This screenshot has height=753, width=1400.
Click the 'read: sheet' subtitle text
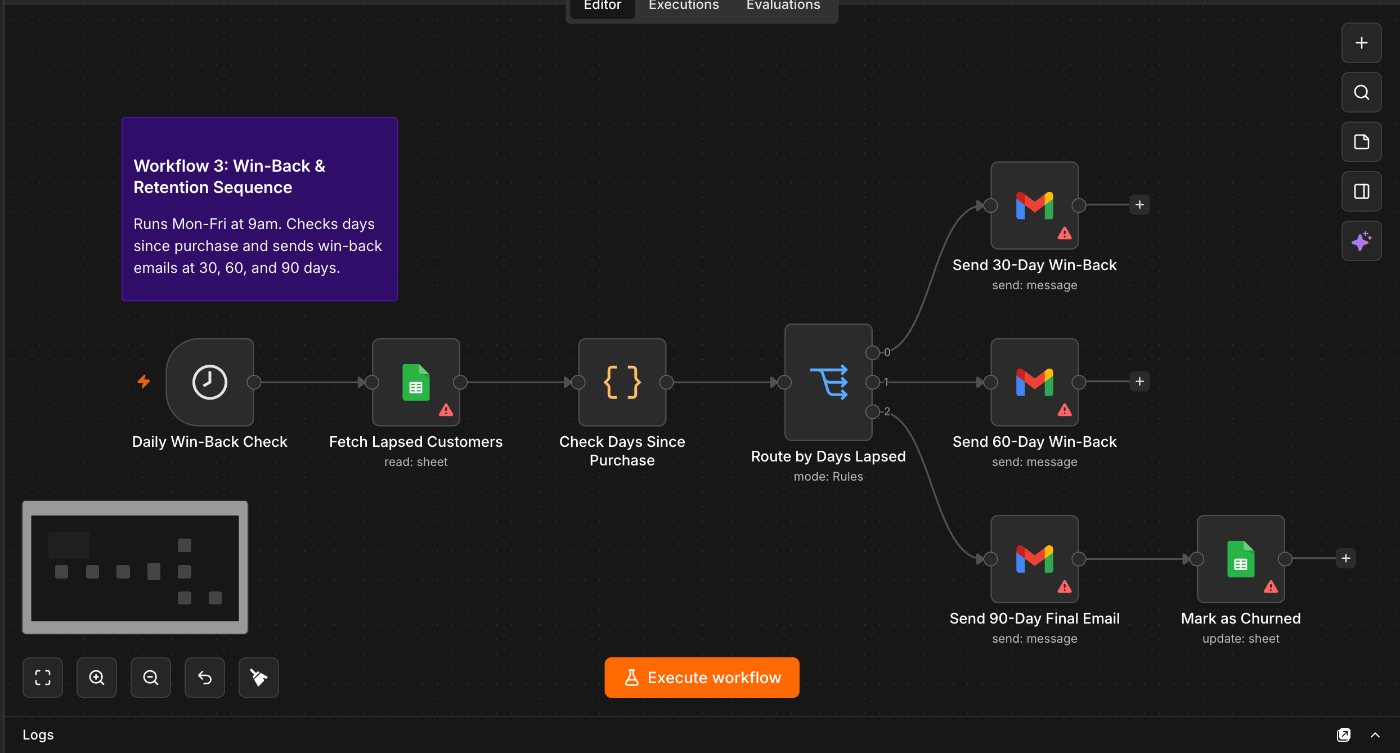click(416, 462)
